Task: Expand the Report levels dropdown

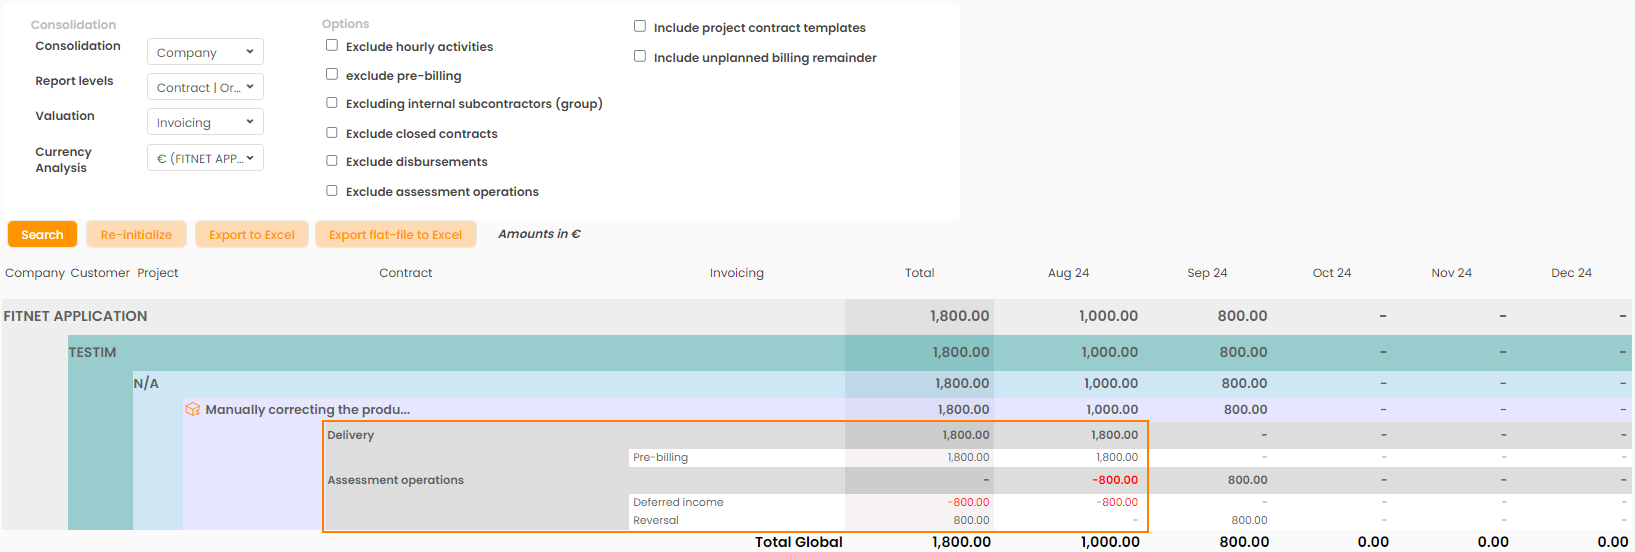Action: [205, 87]
